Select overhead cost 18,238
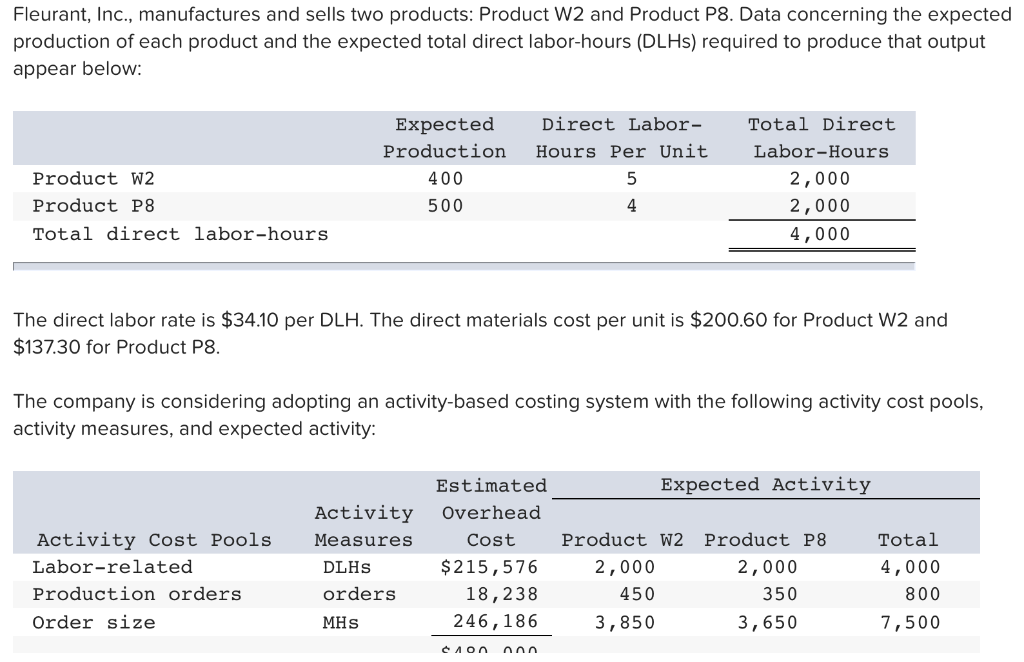This screenshot has width=1024, height=662. click(502, 594)
